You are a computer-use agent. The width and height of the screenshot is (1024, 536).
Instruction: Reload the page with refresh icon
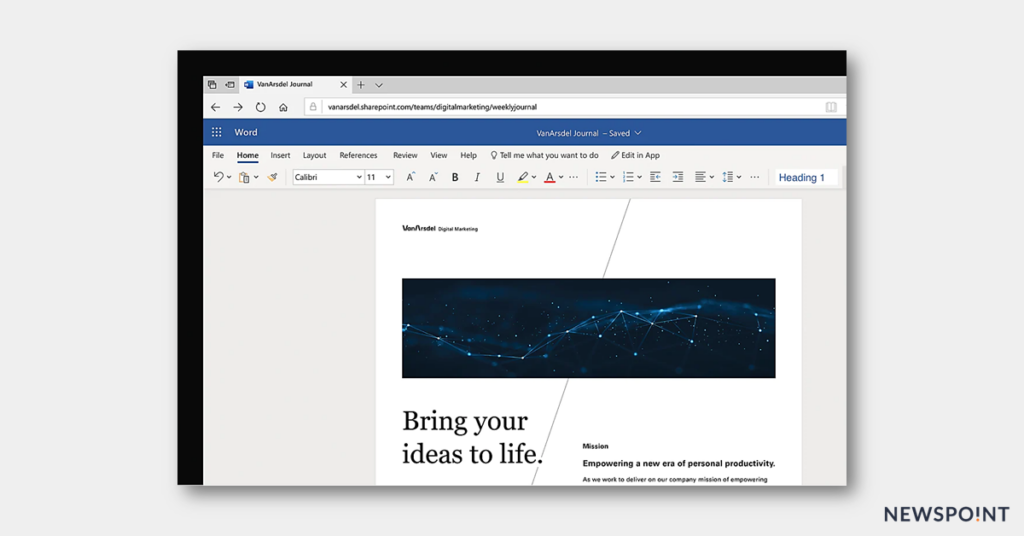coord(261,107)
